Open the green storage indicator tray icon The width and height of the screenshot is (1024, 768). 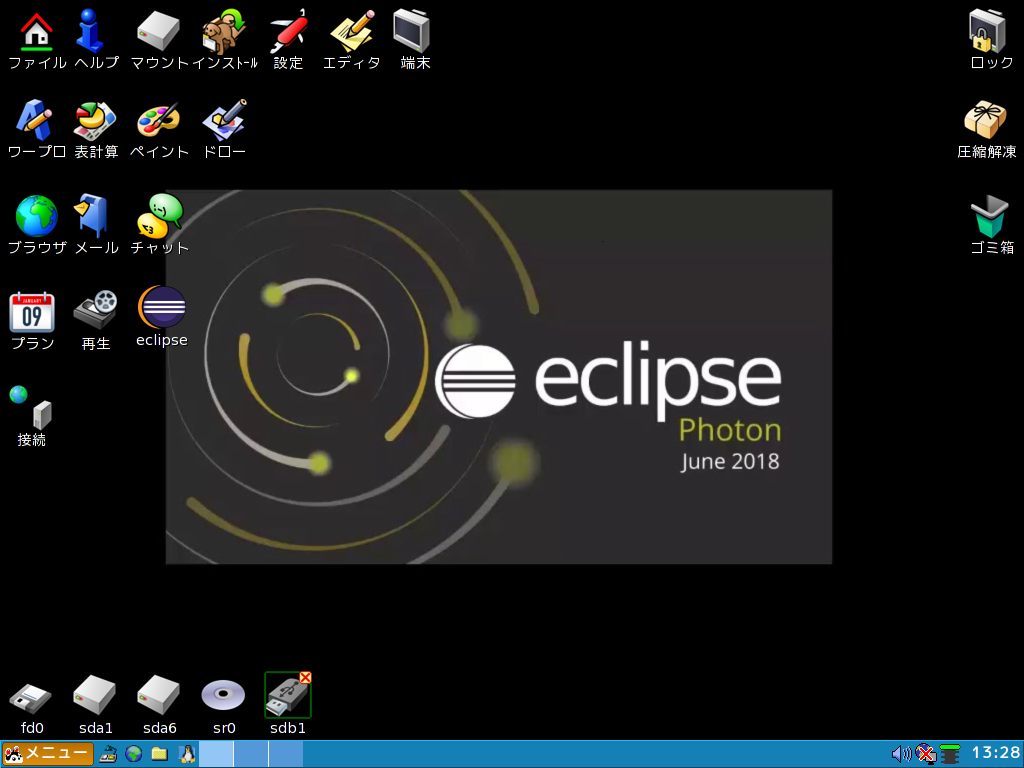(x=950, y=754)
